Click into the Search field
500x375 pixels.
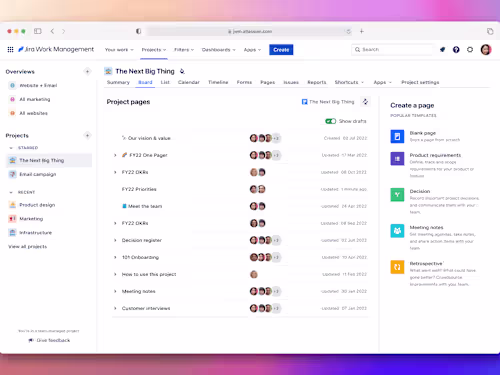pos(392,50)
